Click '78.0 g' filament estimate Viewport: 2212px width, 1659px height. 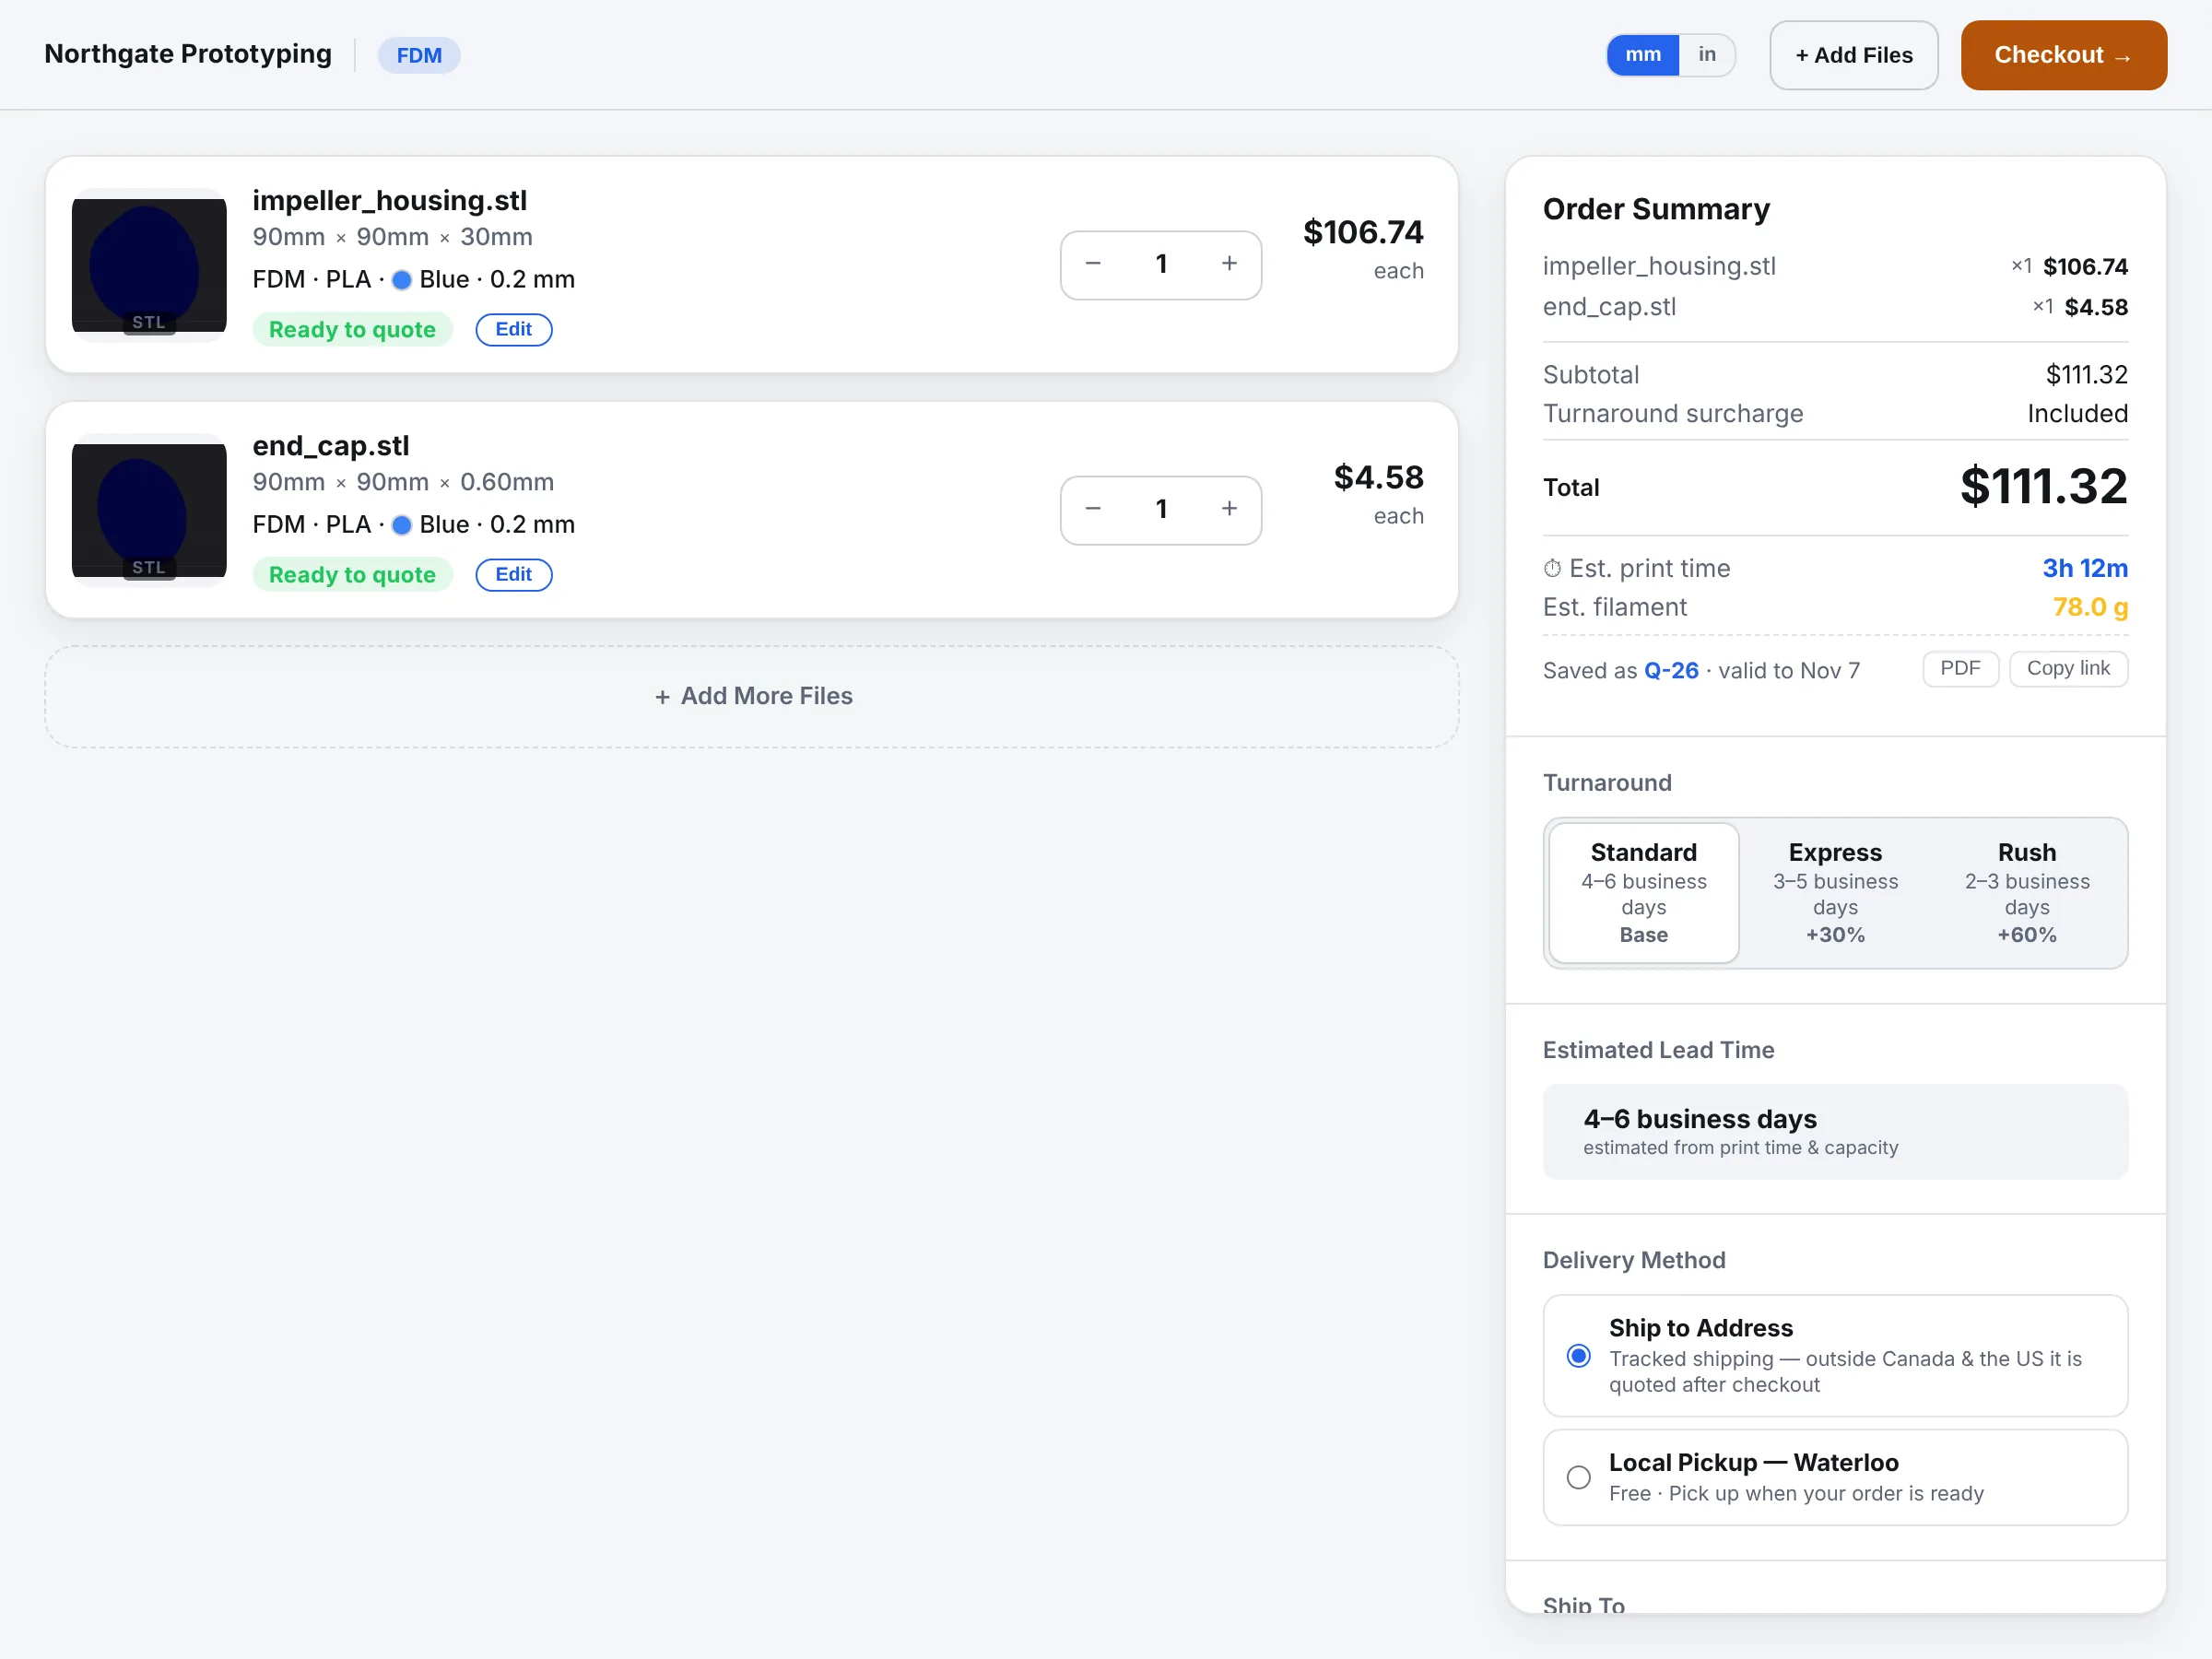(x=2090, y=607)
